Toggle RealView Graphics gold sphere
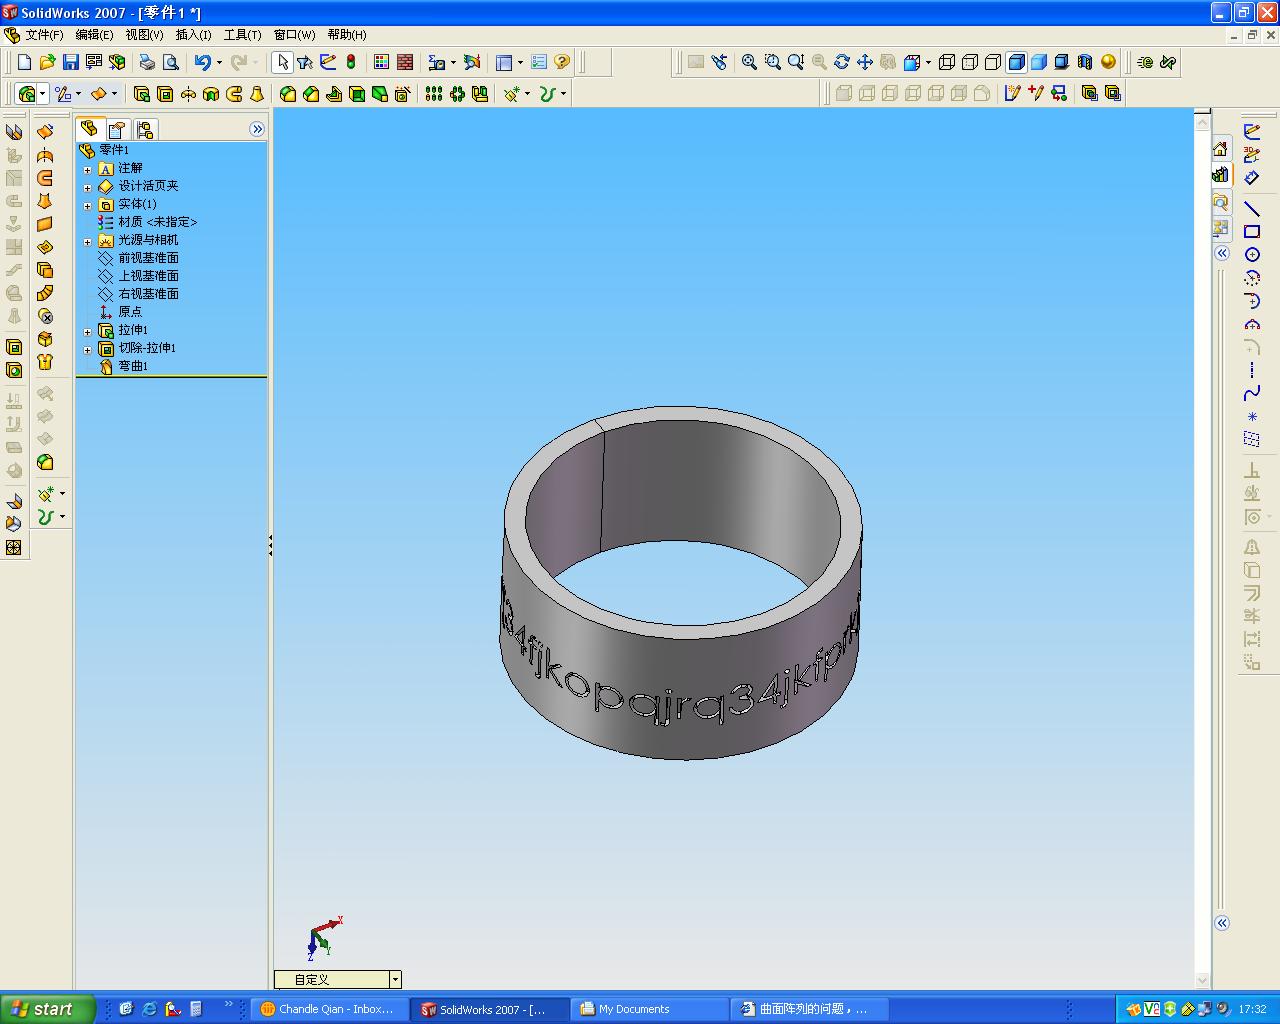Image resolution: width=1280 pixels, height=1024 pixels. [1108, 62]
